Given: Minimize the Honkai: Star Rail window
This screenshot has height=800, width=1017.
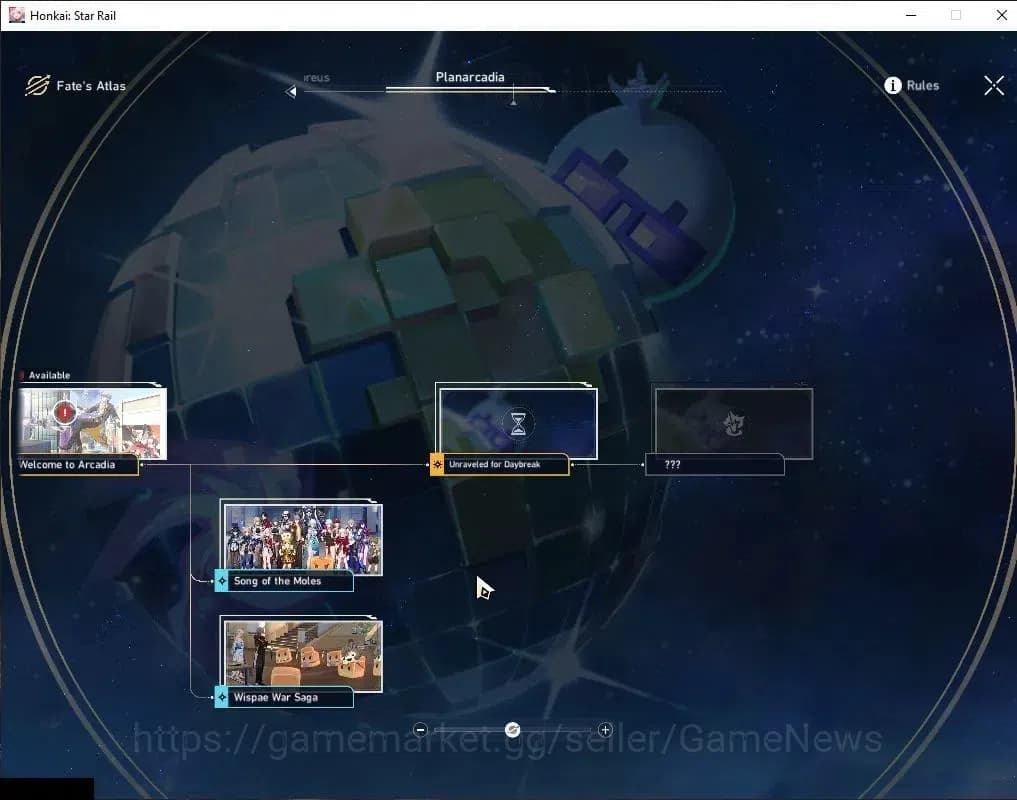Looking at the screenshot, I should [911, 15].
